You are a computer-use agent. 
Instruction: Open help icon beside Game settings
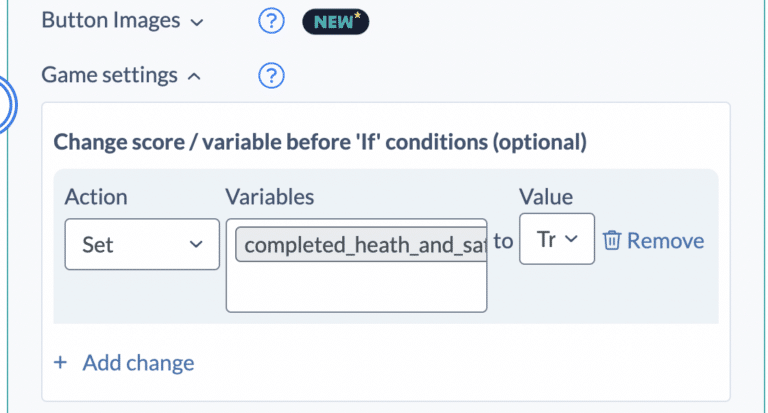[x=271, y=76]
